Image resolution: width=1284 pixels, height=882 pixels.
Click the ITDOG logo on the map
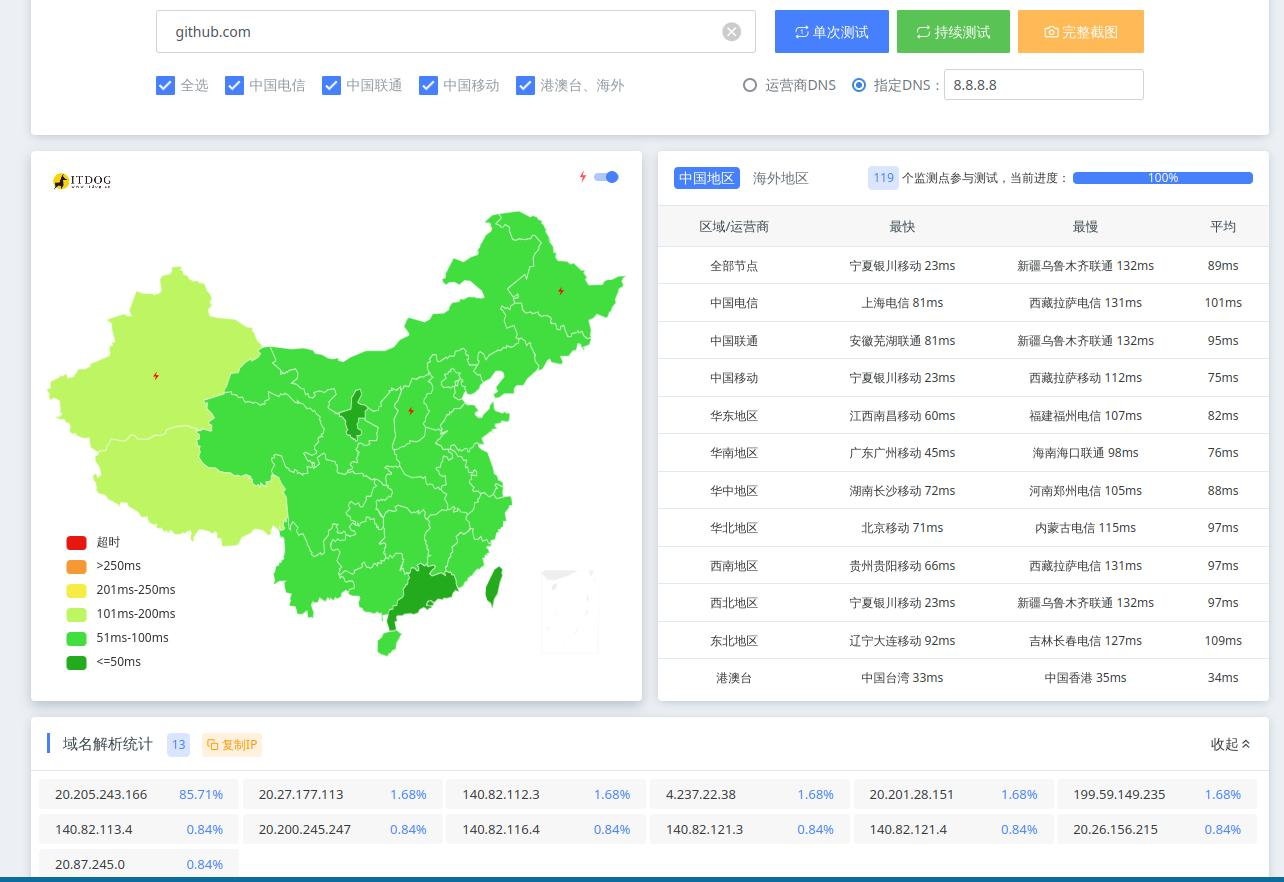coord(82,181)
